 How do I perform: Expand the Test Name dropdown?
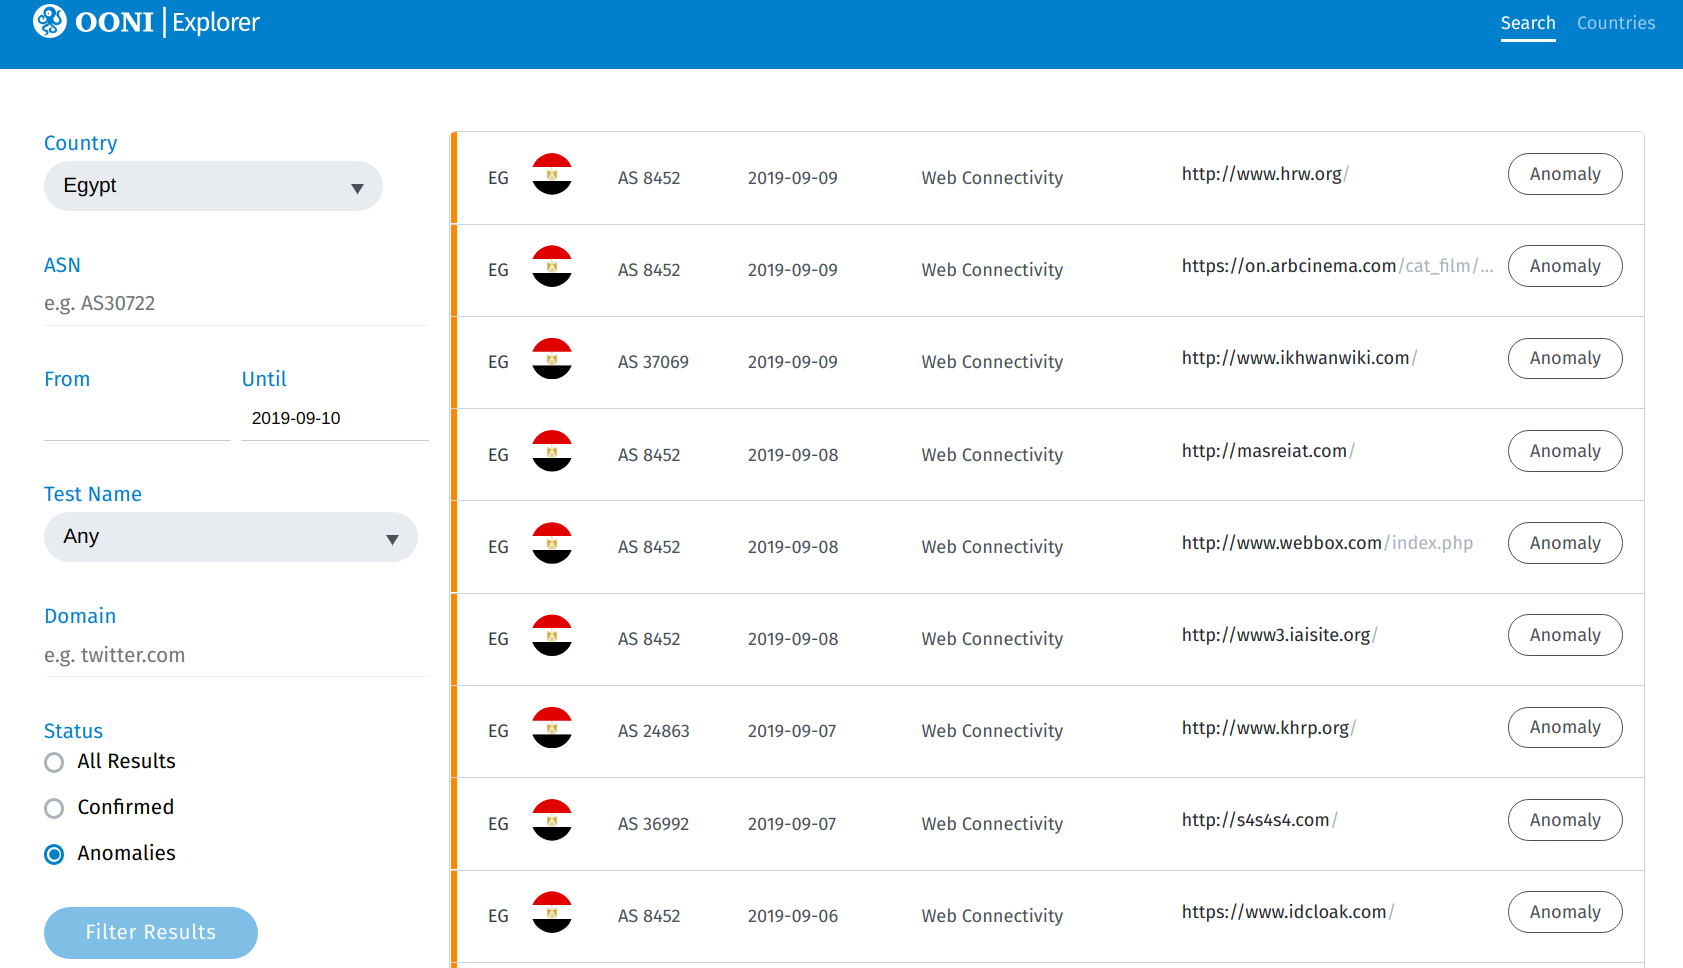tap(230, 538)
